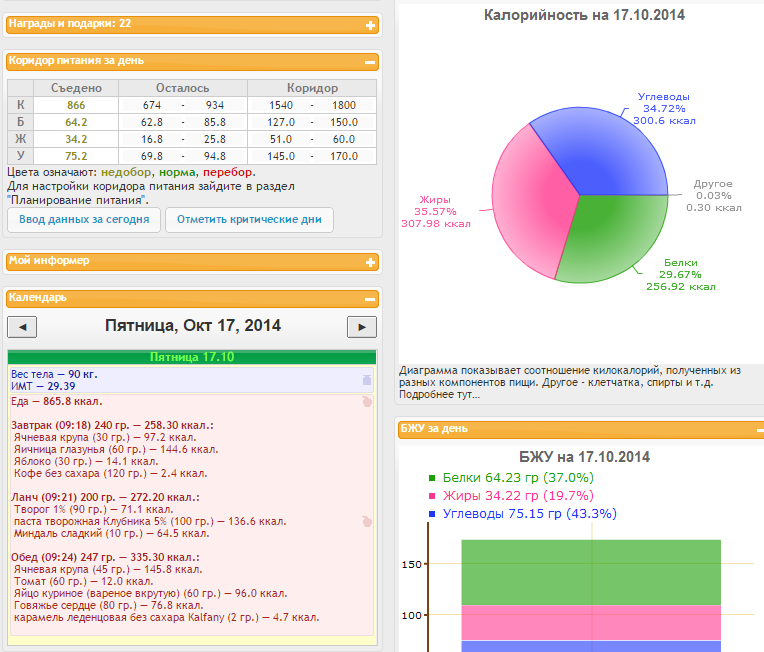Click Ячневая крупа (30 гр.) breakfast row
This screenshot has width=764, height=652.
105,438
